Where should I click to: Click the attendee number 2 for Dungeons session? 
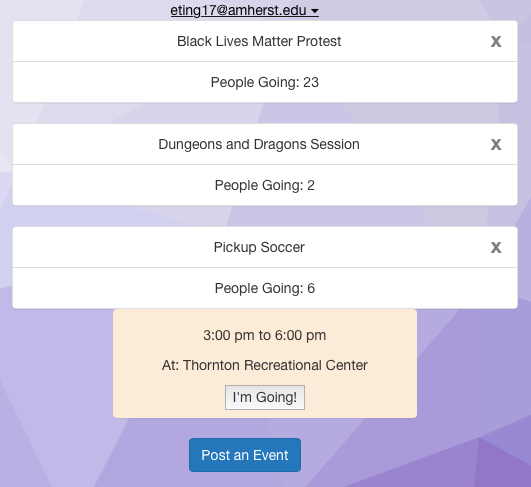point(311,185)
